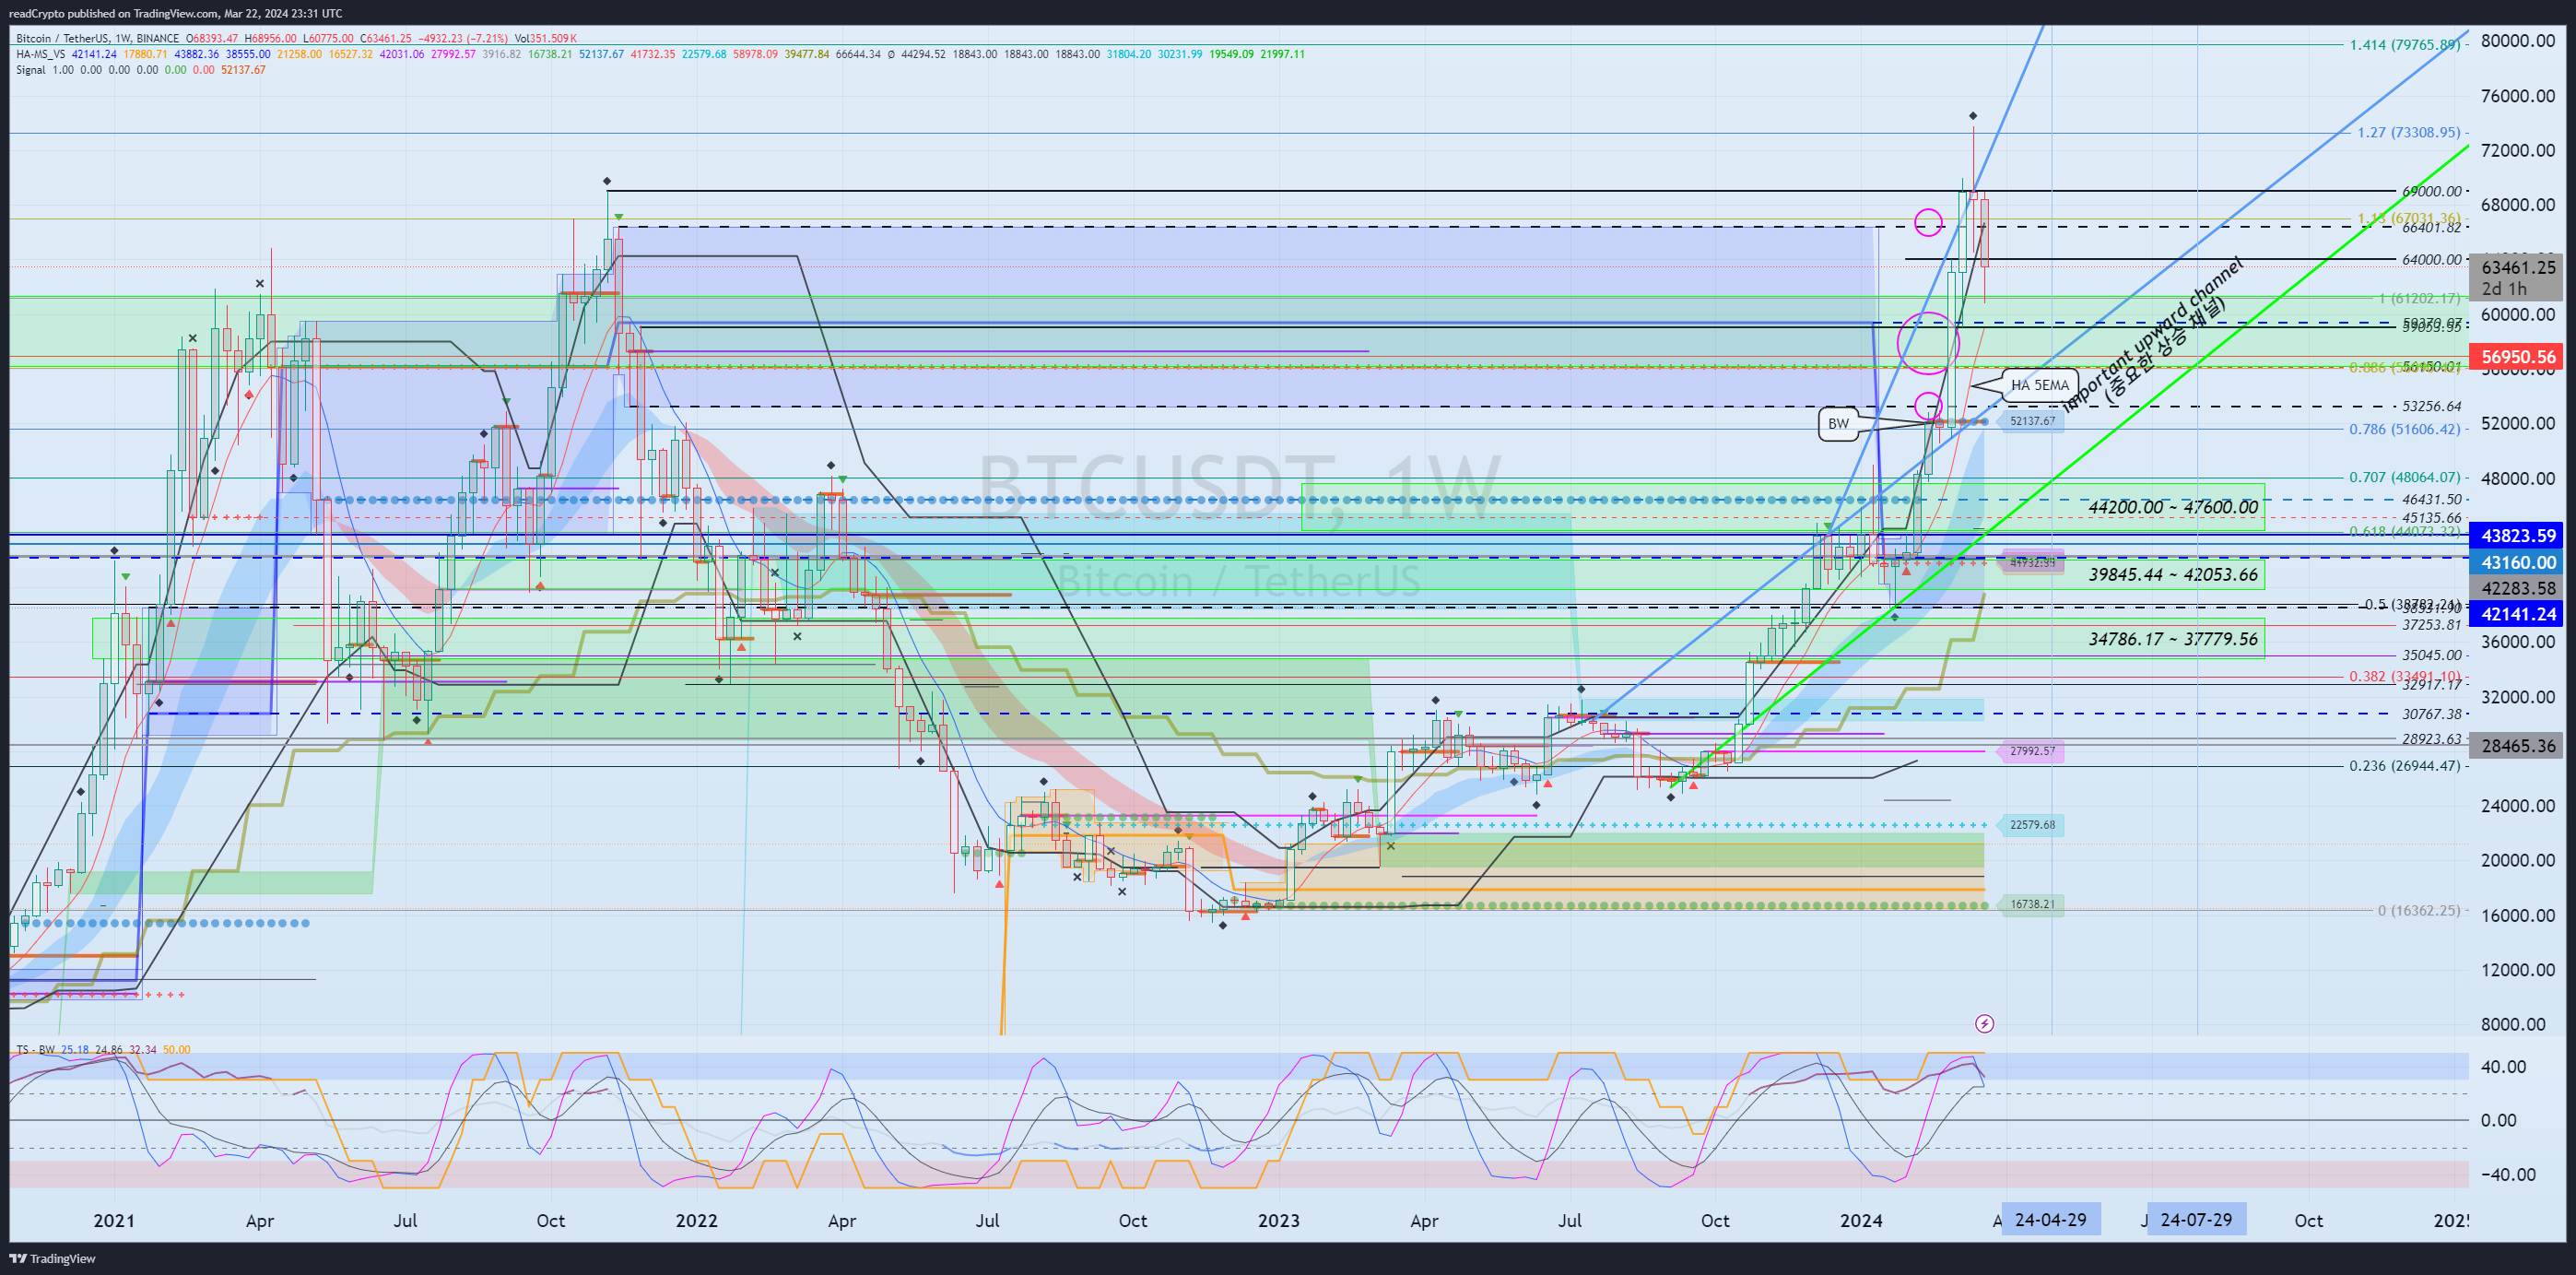Click the readCrypto published header text
Screen dimensions: 2576x1275
point(175,13)
